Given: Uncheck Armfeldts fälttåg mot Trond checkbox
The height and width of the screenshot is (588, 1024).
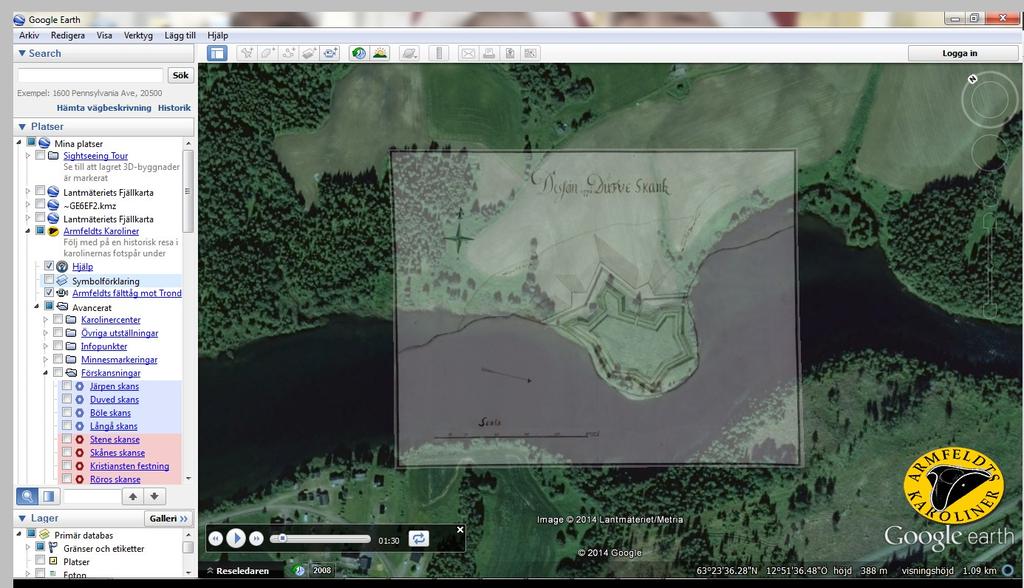Looking at the screenshot, I should (x=49, y=293).
